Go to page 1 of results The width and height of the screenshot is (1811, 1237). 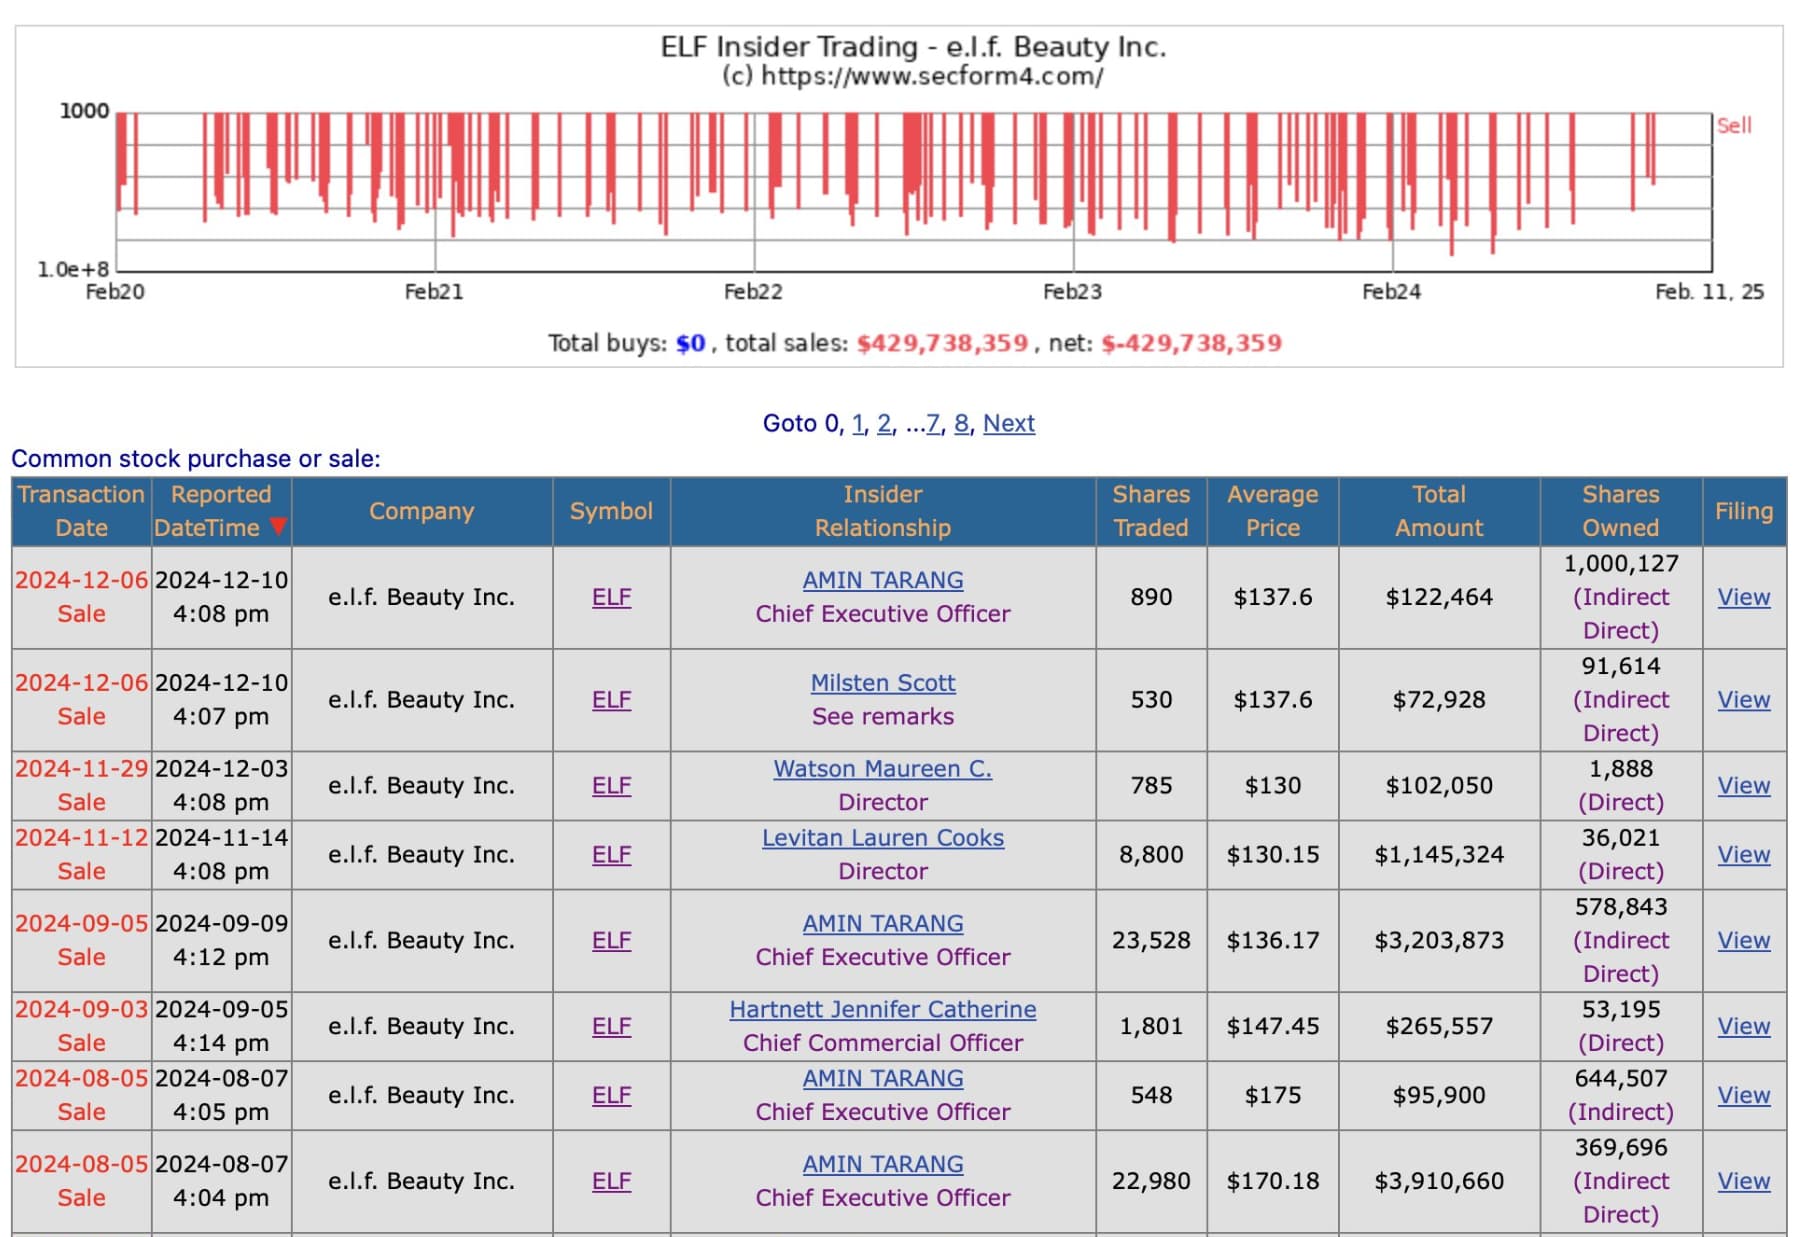click(x=857, y=423)
